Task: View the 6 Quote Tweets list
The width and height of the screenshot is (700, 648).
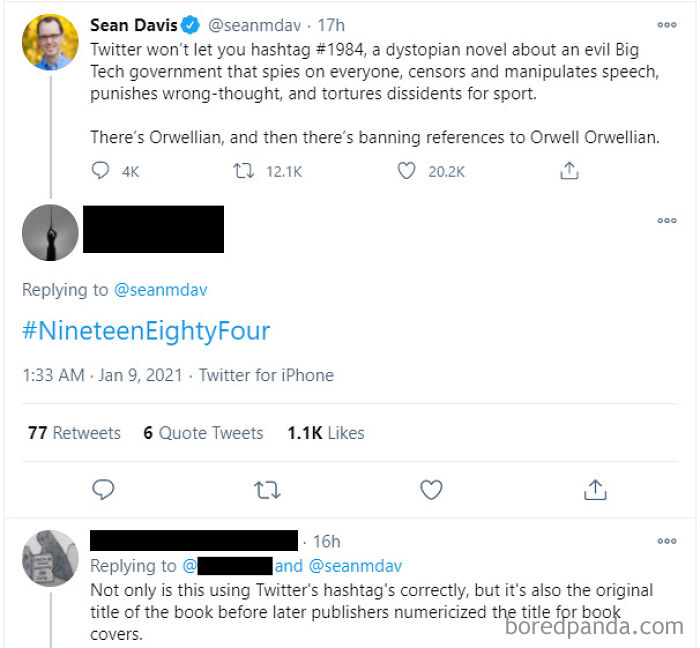Action: click(203, 433)
